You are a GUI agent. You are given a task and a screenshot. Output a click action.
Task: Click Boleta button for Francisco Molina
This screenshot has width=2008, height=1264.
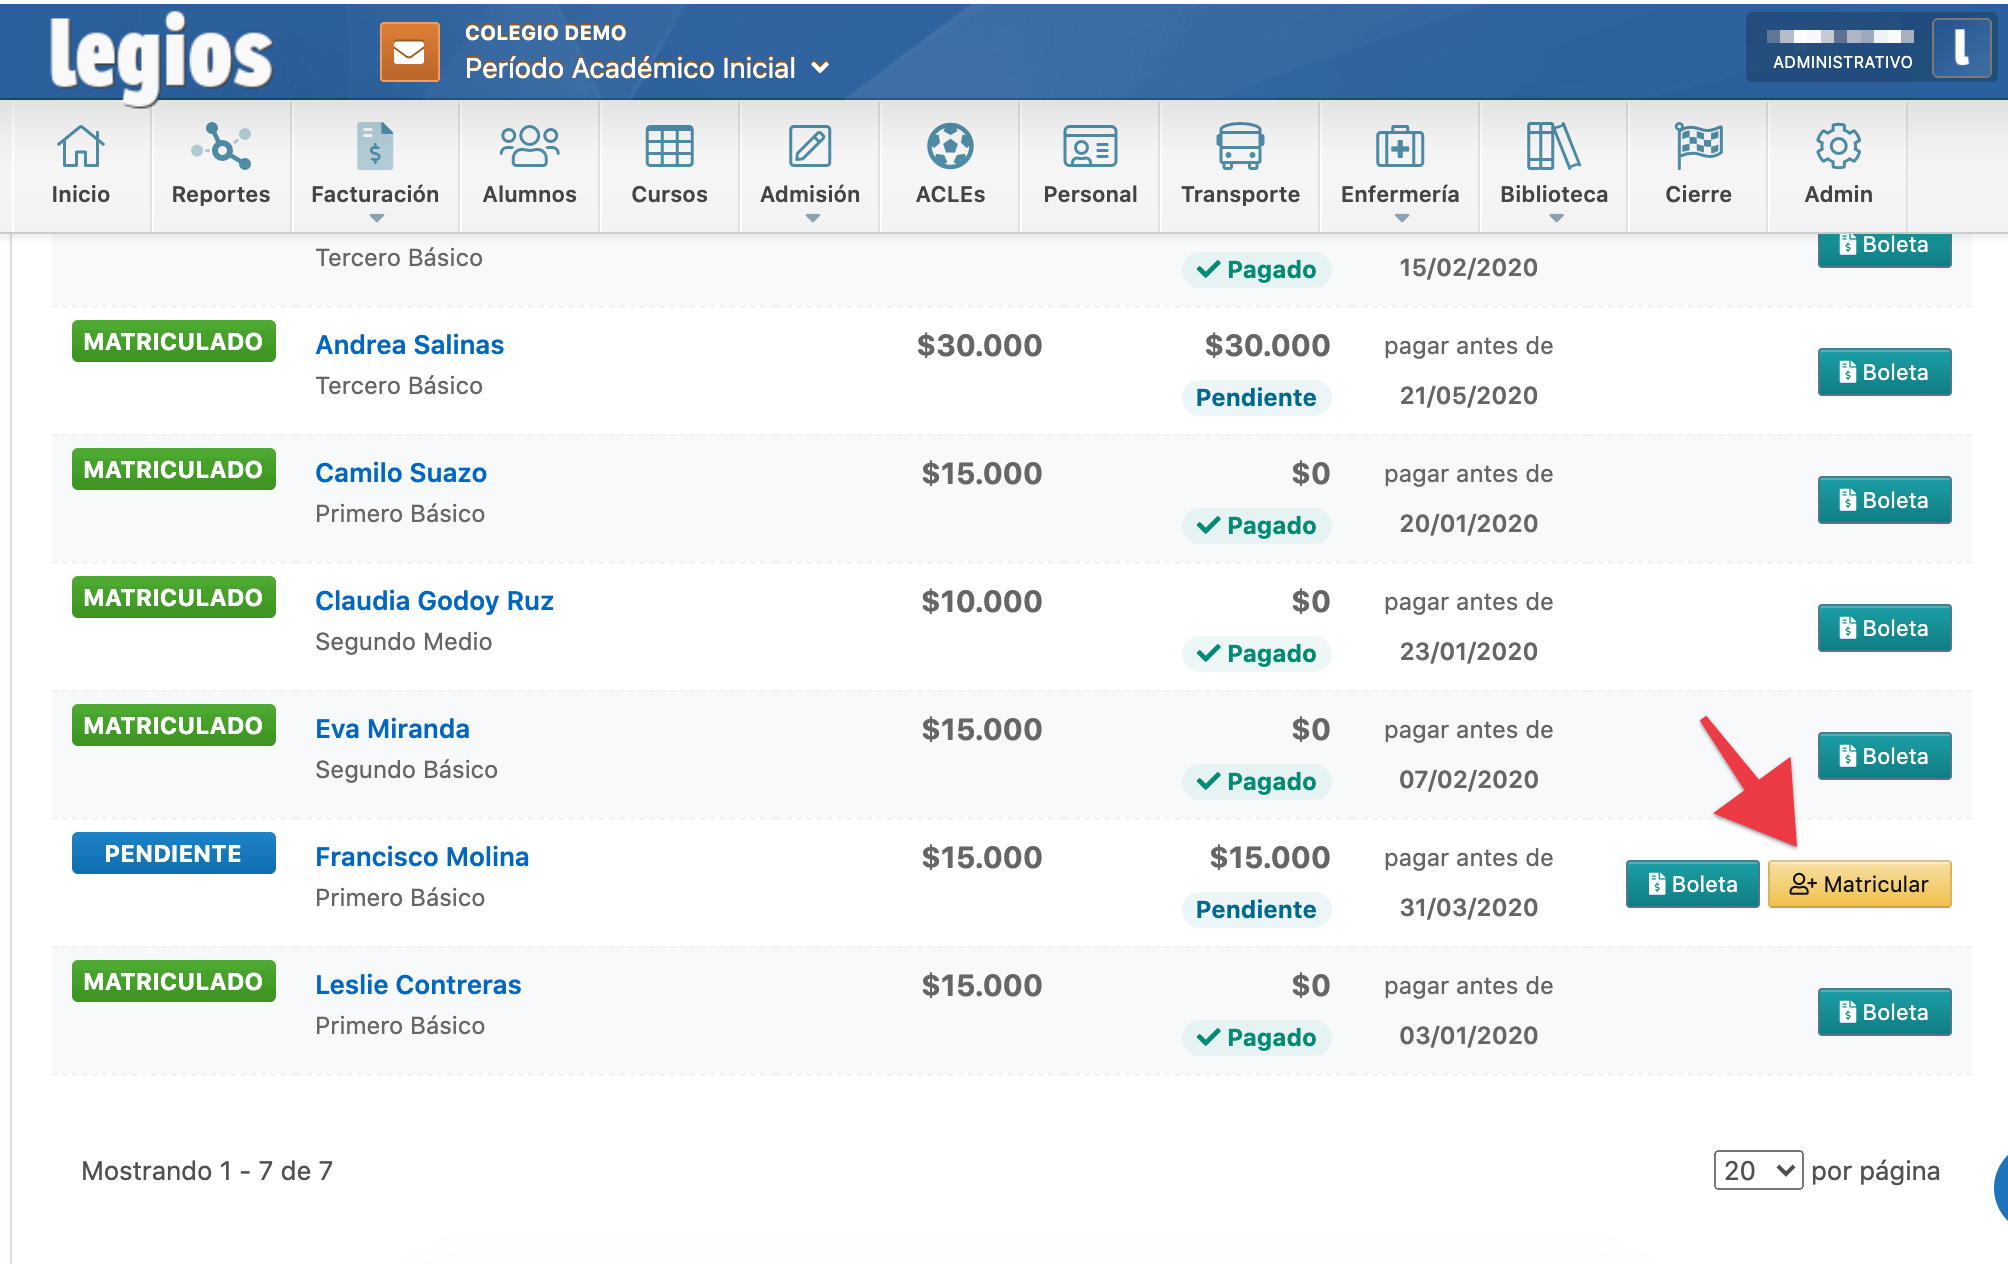[x=1692, y=884]
